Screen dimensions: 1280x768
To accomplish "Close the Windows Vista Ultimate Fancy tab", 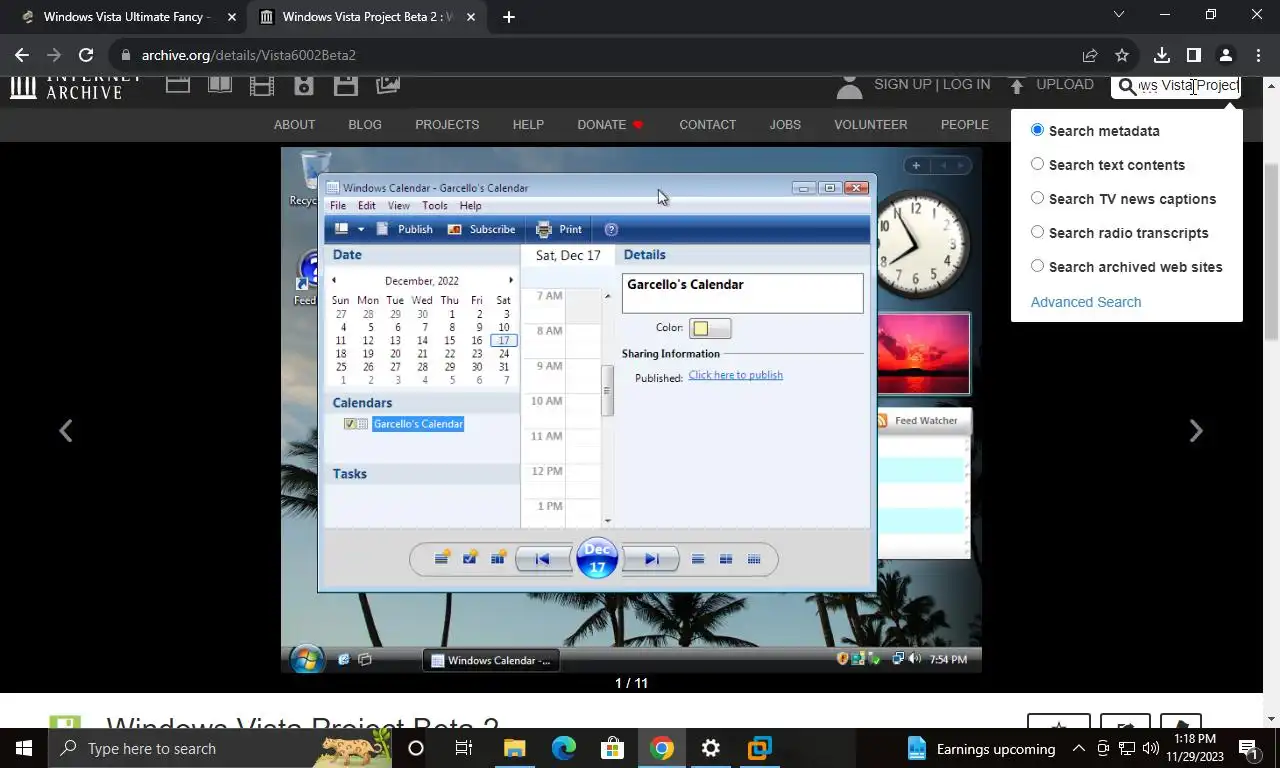I will pos(231,17).
